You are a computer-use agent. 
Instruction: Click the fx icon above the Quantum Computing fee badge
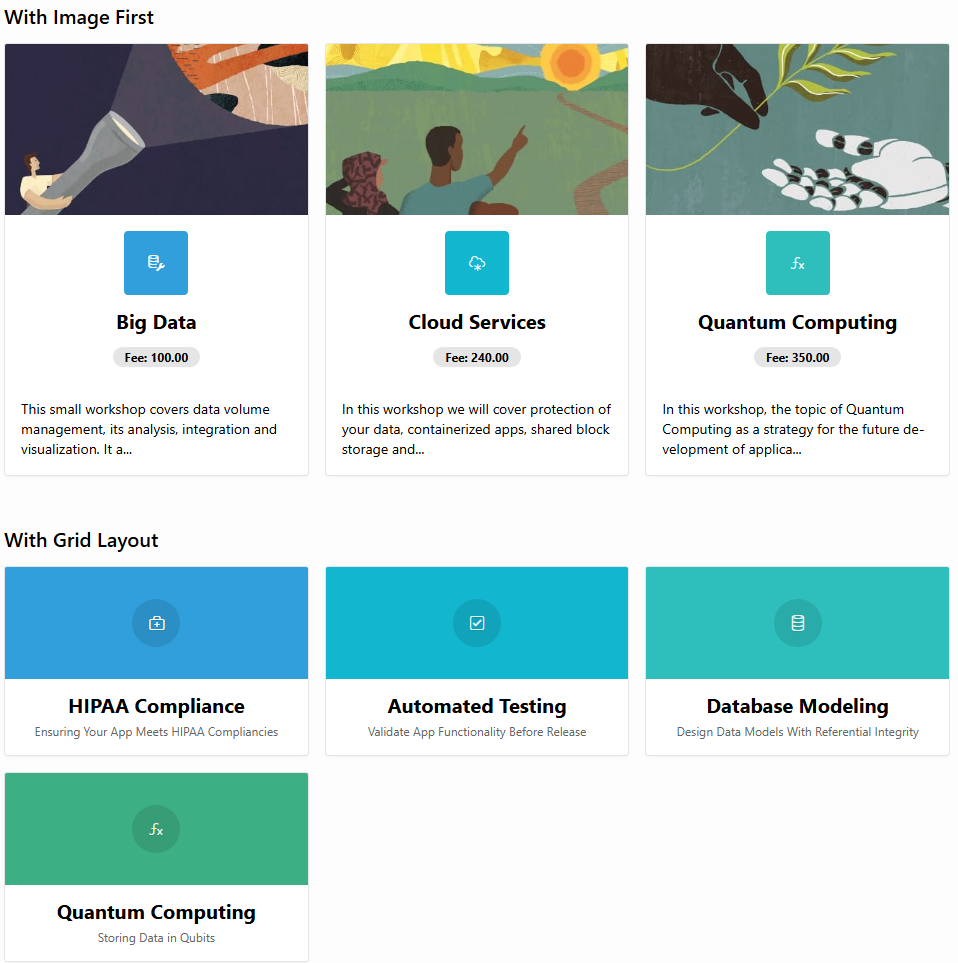coord(797,263)
